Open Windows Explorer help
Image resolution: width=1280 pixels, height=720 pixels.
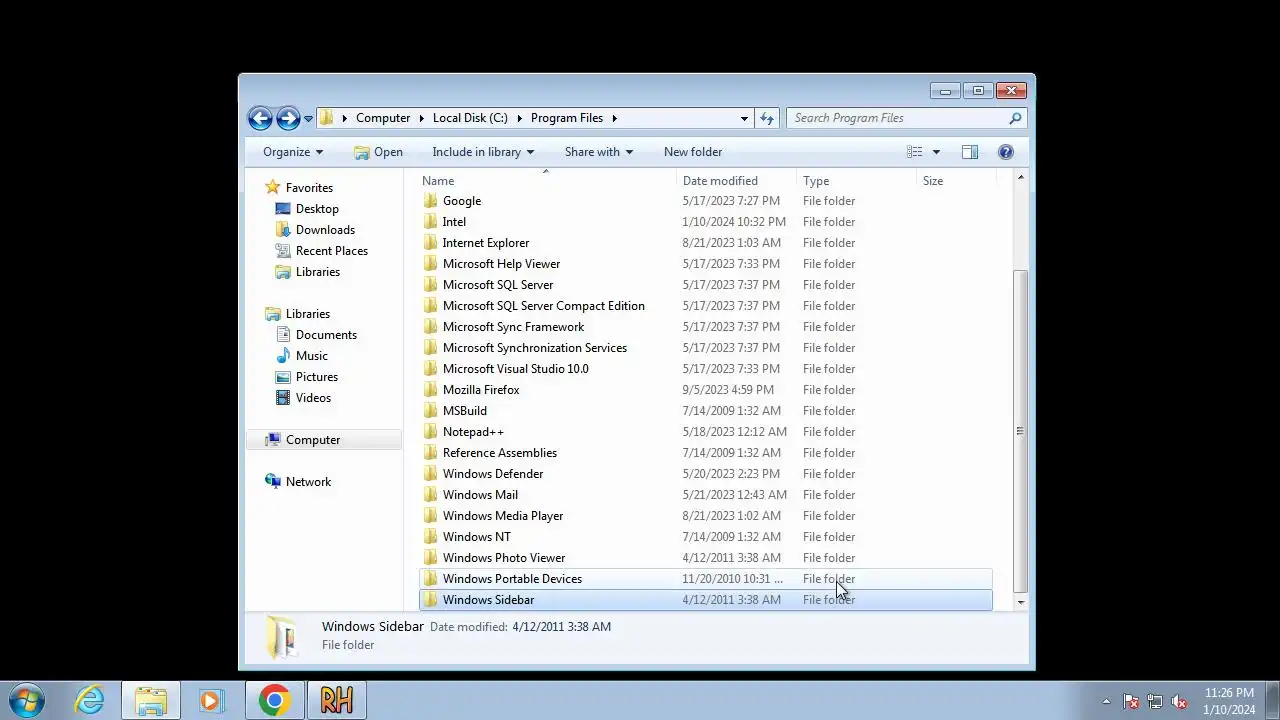1006,152
